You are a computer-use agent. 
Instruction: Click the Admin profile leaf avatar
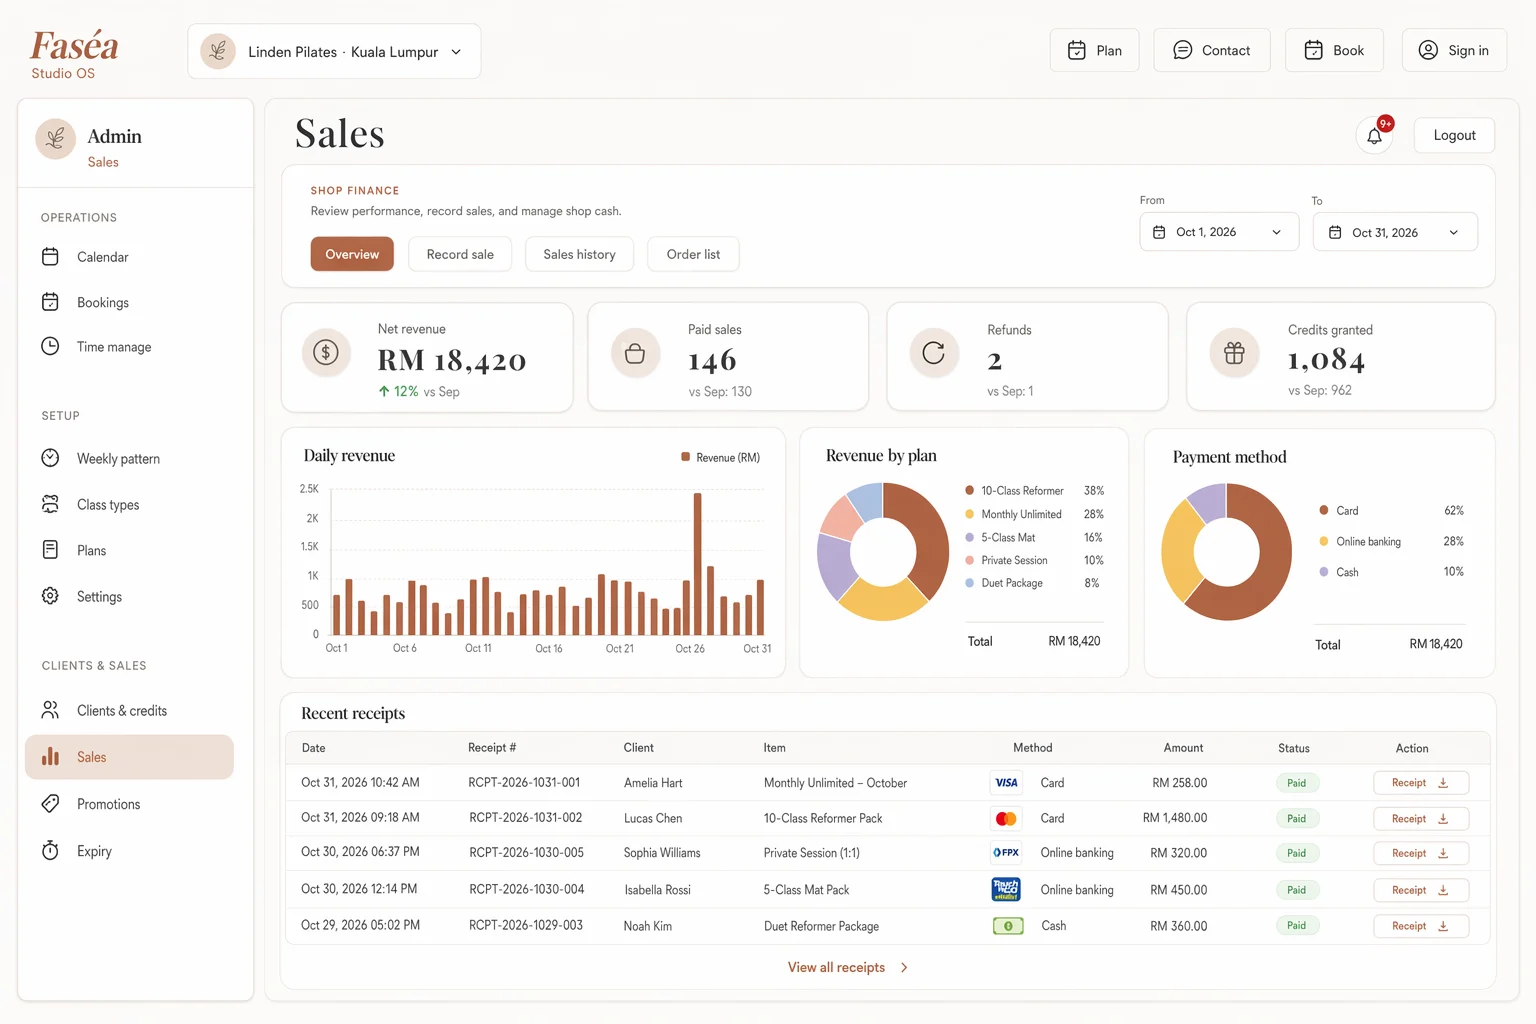(x=56, y=139)
